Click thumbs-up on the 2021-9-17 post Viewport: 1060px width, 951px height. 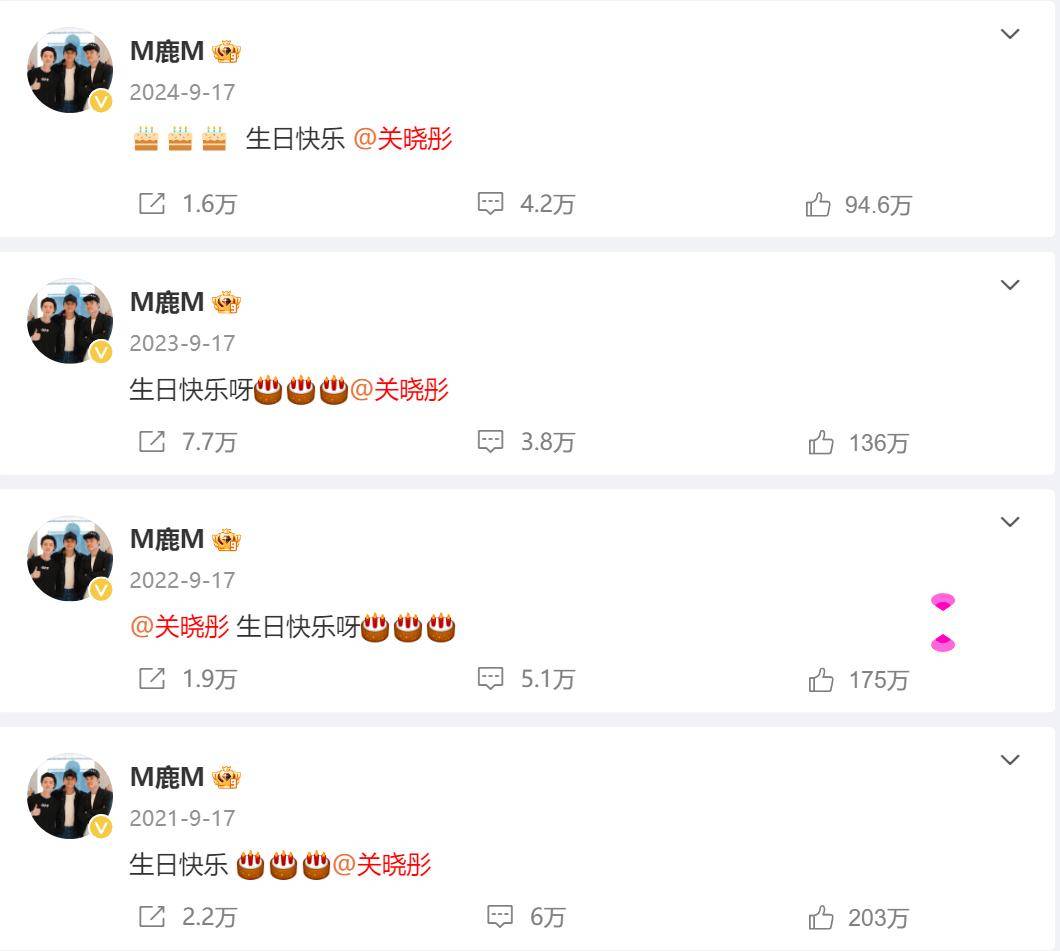pyautogui.click(x=821, y=918)
